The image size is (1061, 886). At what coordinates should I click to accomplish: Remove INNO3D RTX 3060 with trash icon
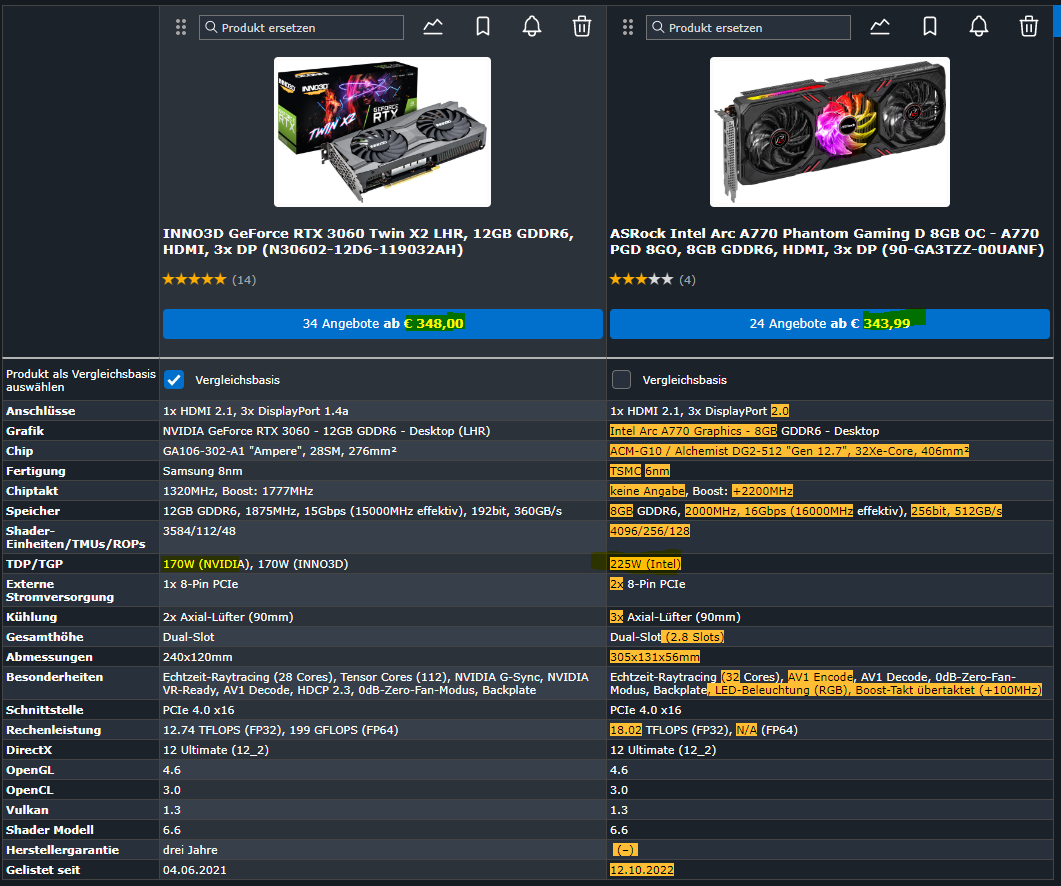pyautogui.click(x=582, y=27)
